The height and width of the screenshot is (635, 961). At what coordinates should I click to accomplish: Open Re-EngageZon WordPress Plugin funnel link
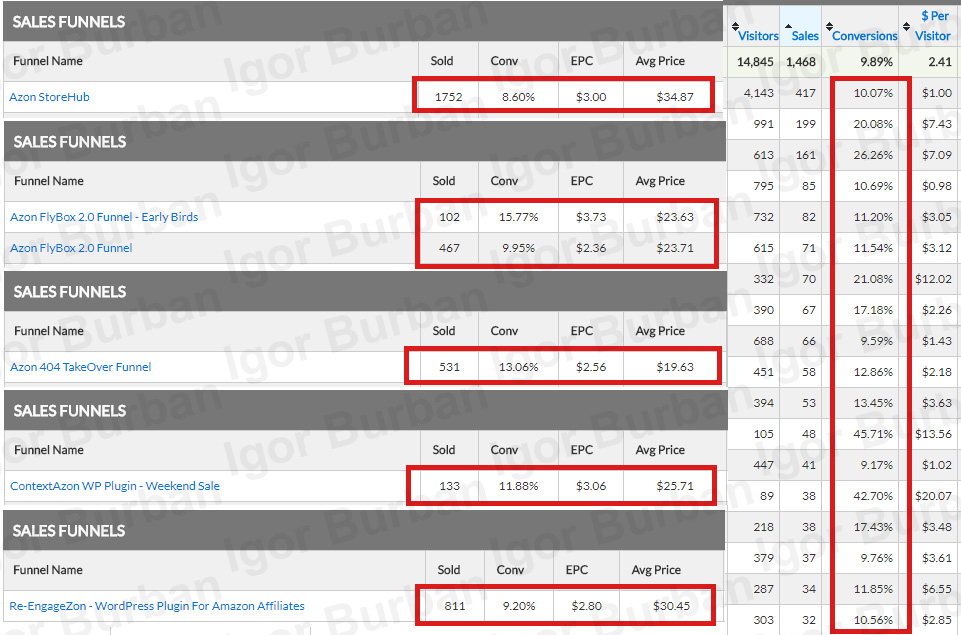pyautogui.click(x=157, y=606)
